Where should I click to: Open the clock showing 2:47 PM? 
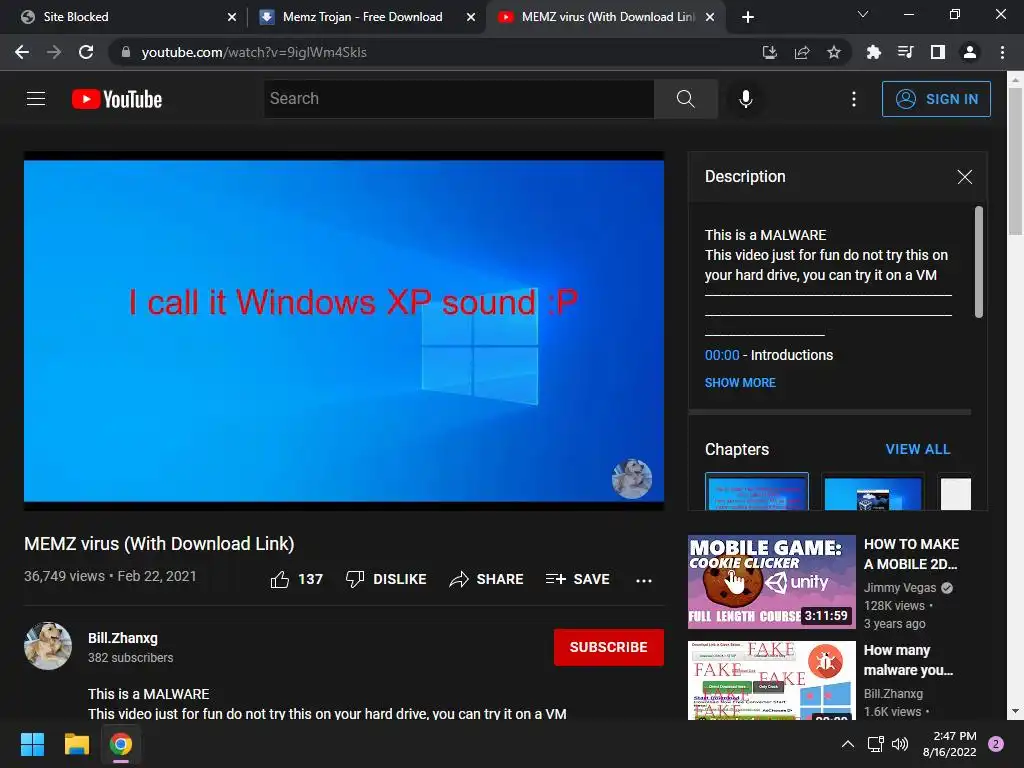(950, 744)
